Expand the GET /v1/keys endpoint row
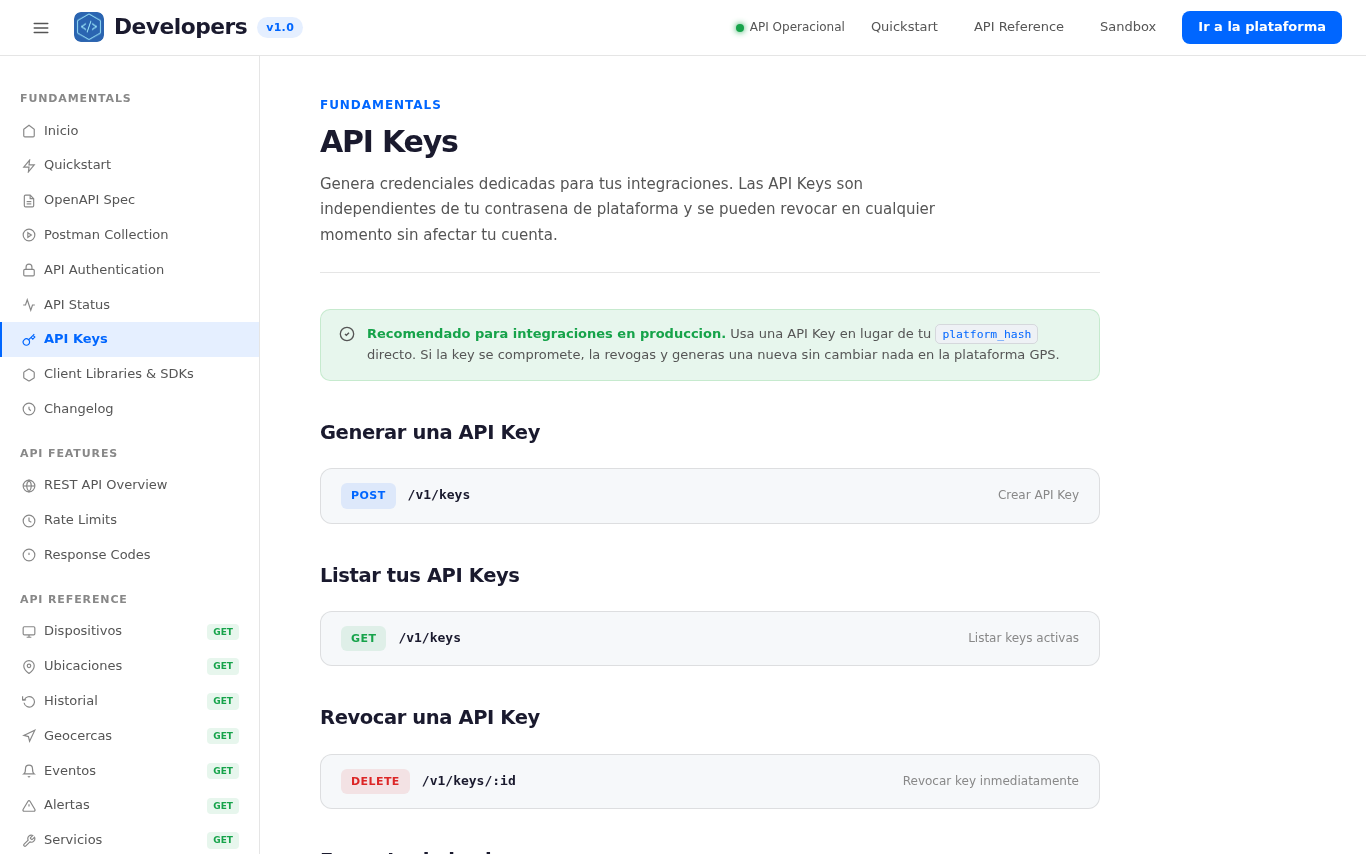 tap(710, 638)
